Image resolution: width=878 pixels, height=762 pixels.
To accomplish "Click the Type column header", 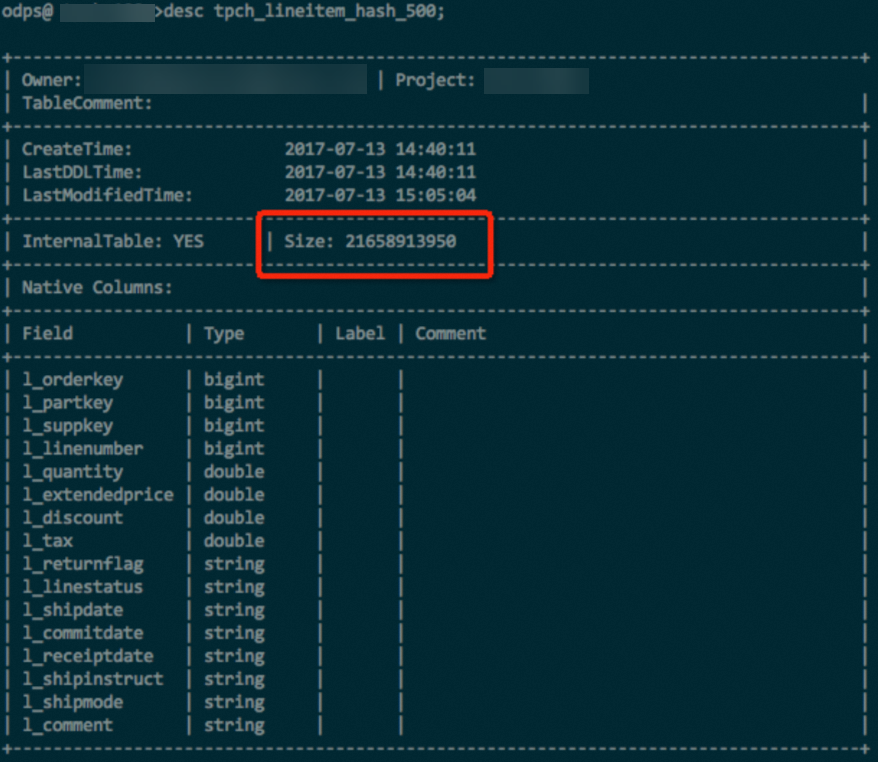I will (x=224, y=333).
